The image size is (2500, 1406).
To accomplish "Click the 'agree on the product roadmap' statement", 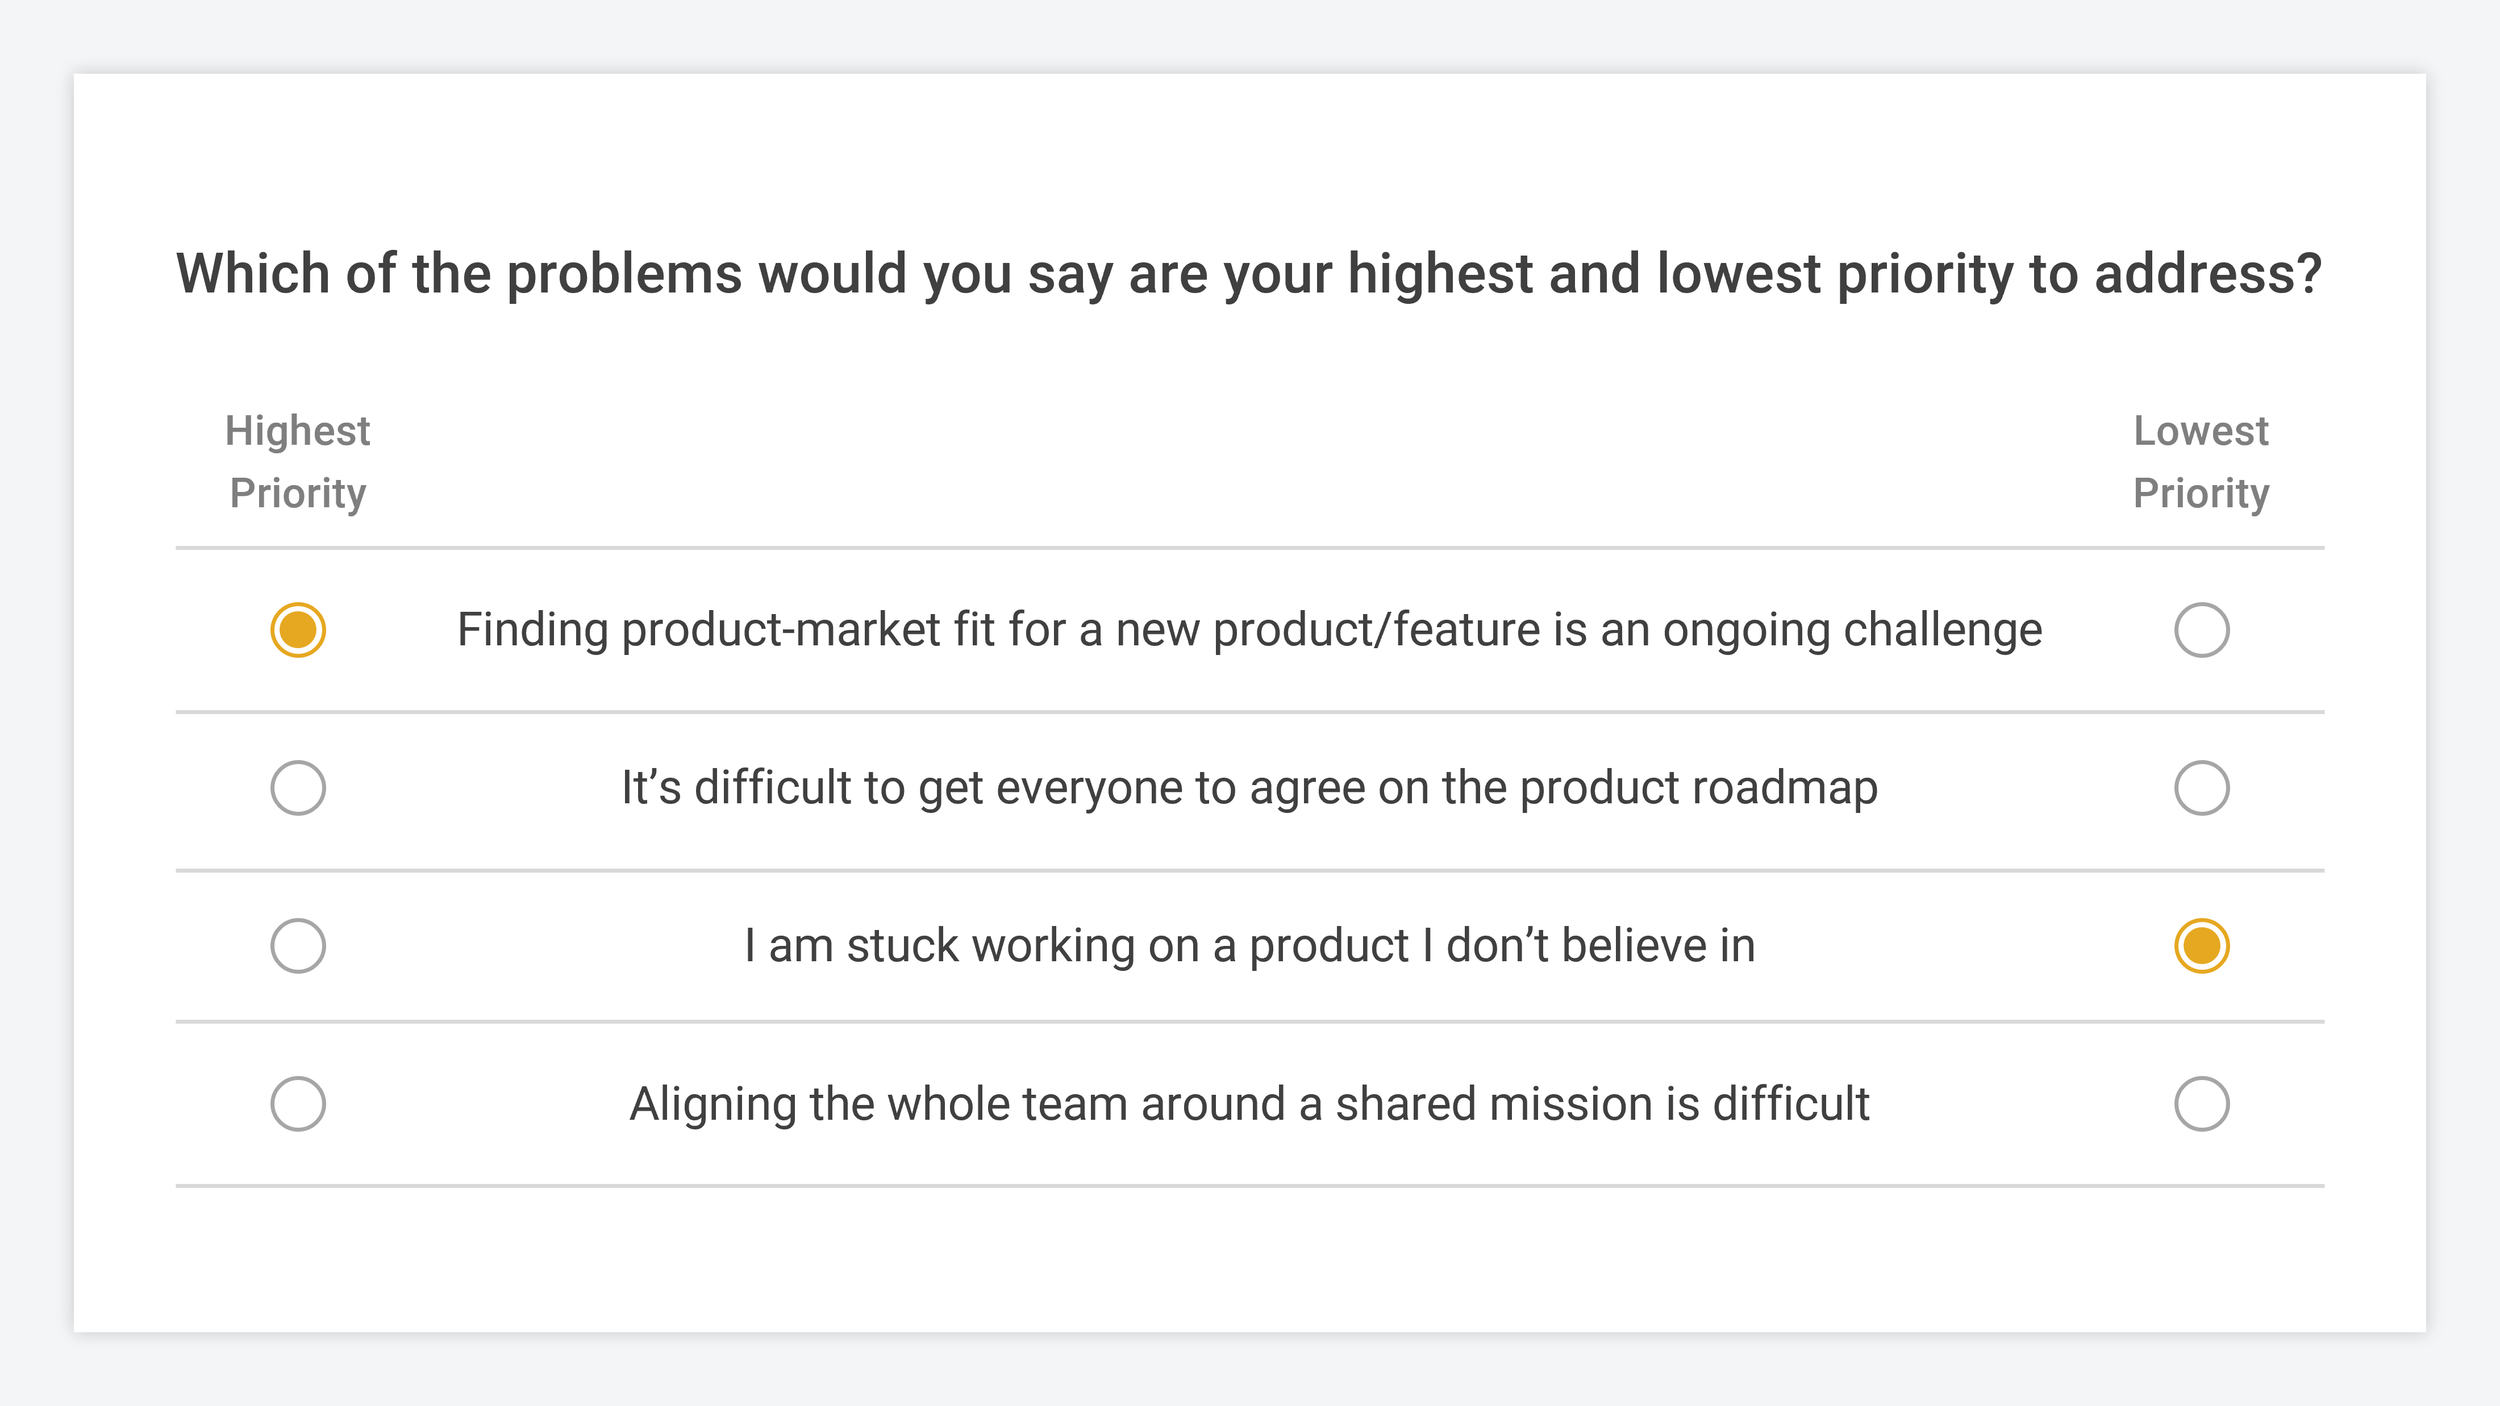I will (x=1249, y=788).
